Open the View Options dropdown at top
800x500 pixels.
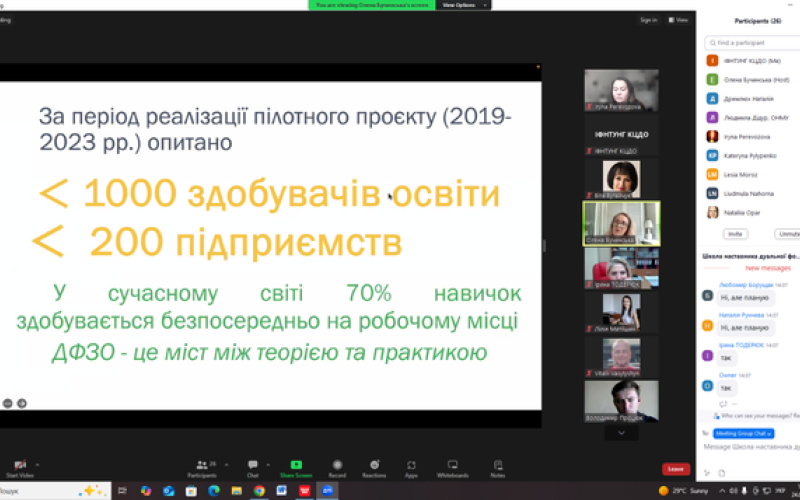tap(463, 5)
